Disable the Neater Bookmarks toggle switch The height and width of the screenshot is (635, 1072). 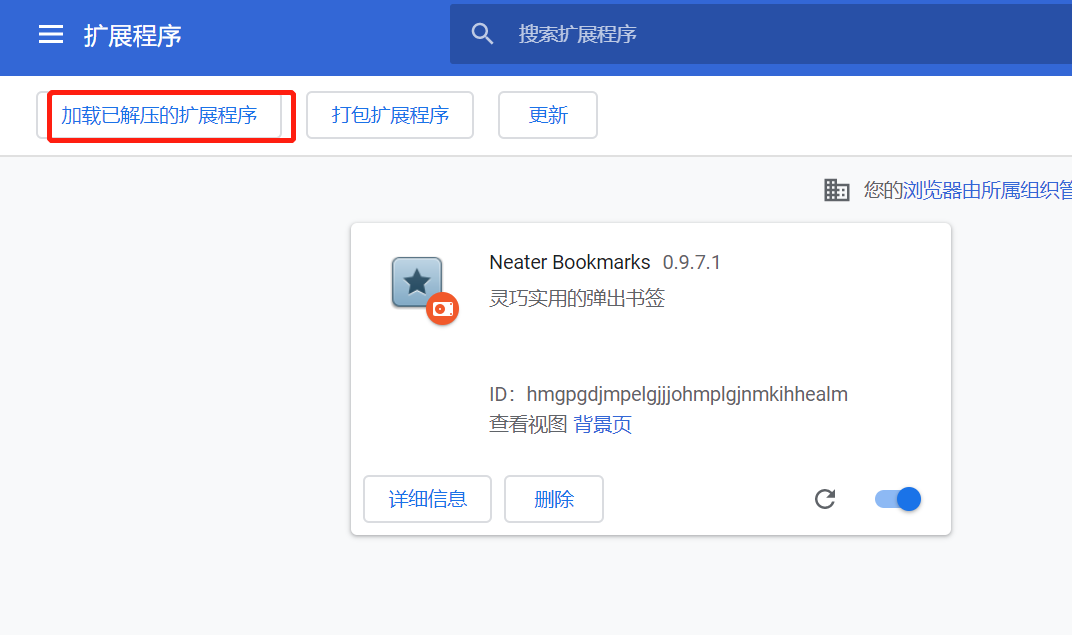coord(898,499)
